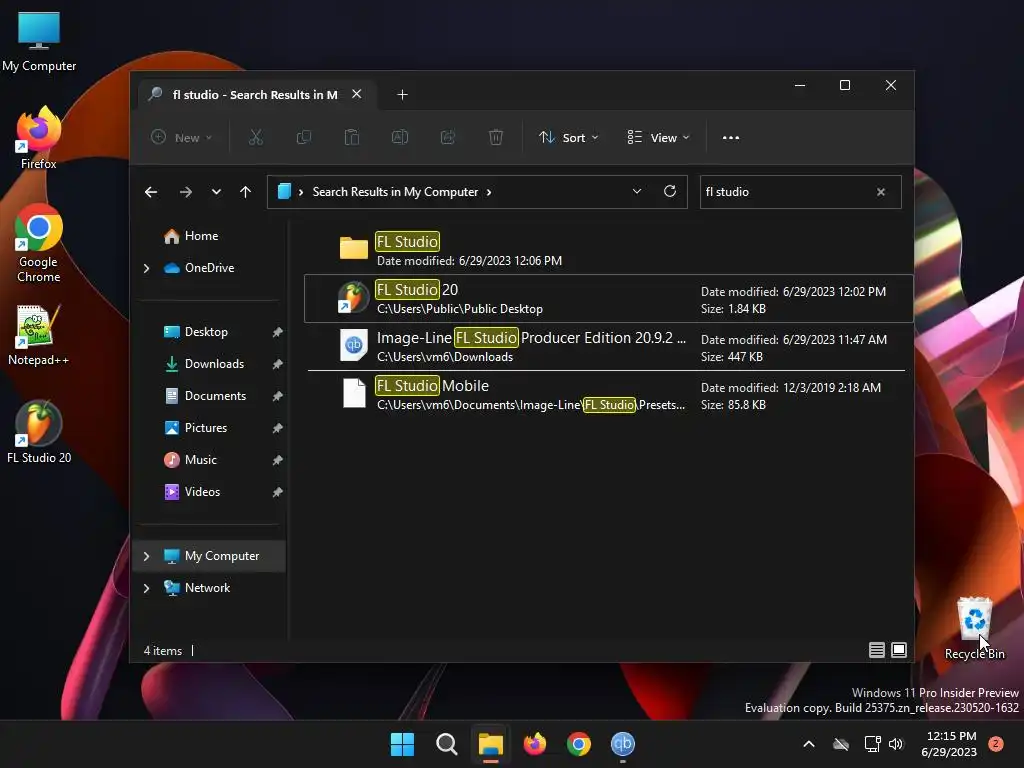Select the fl studio search results tab
This screenshot has height=768, width=1024.
pos(255,95)
